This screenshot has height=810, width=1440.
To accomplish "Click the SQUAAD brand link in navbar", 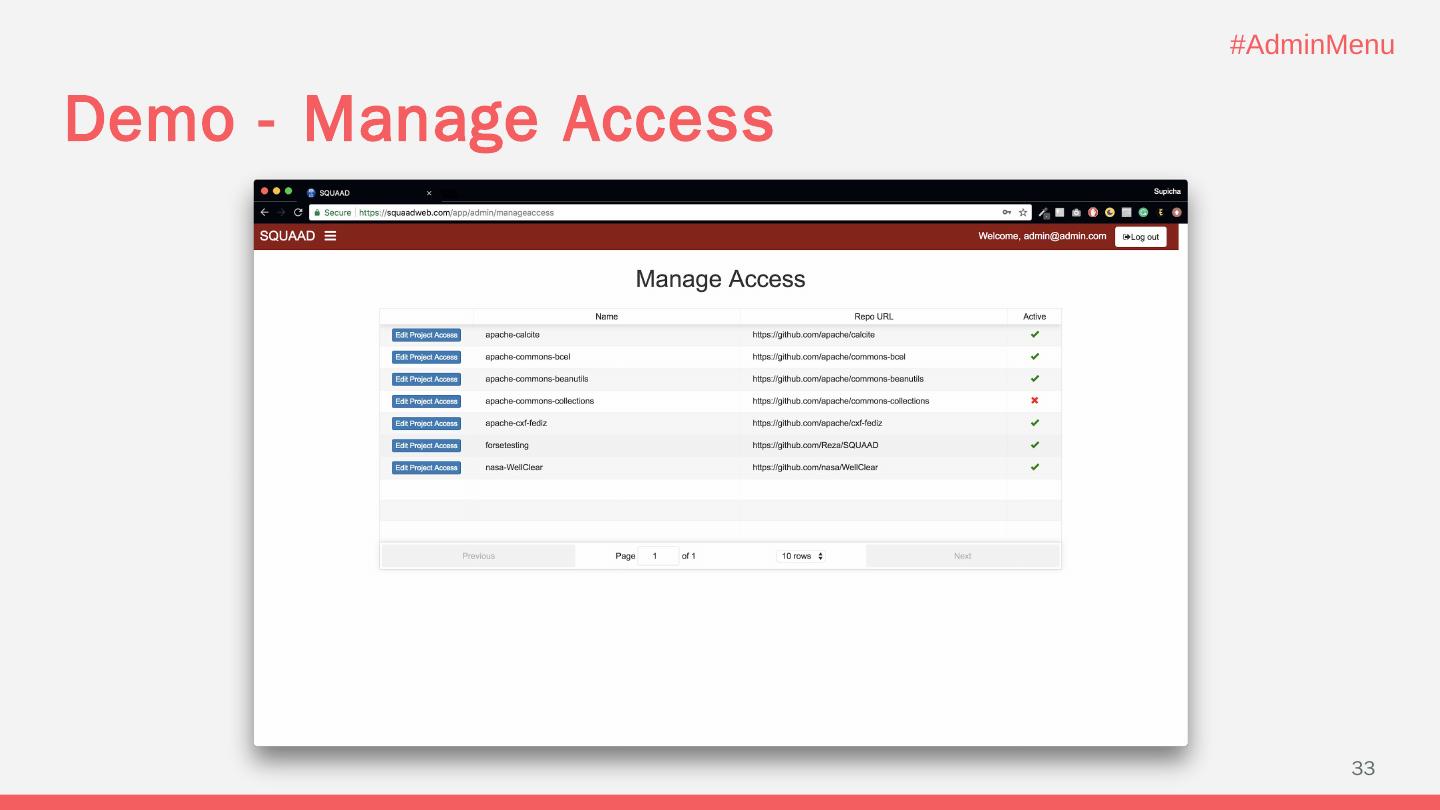I will pyautogui.click(x=287, y=236).
